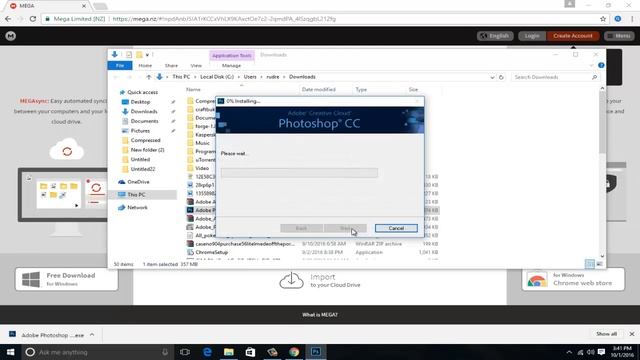640x360 pixels.
Task: Select New folder (2) in the navigation pane
Action: coord(147,150)
